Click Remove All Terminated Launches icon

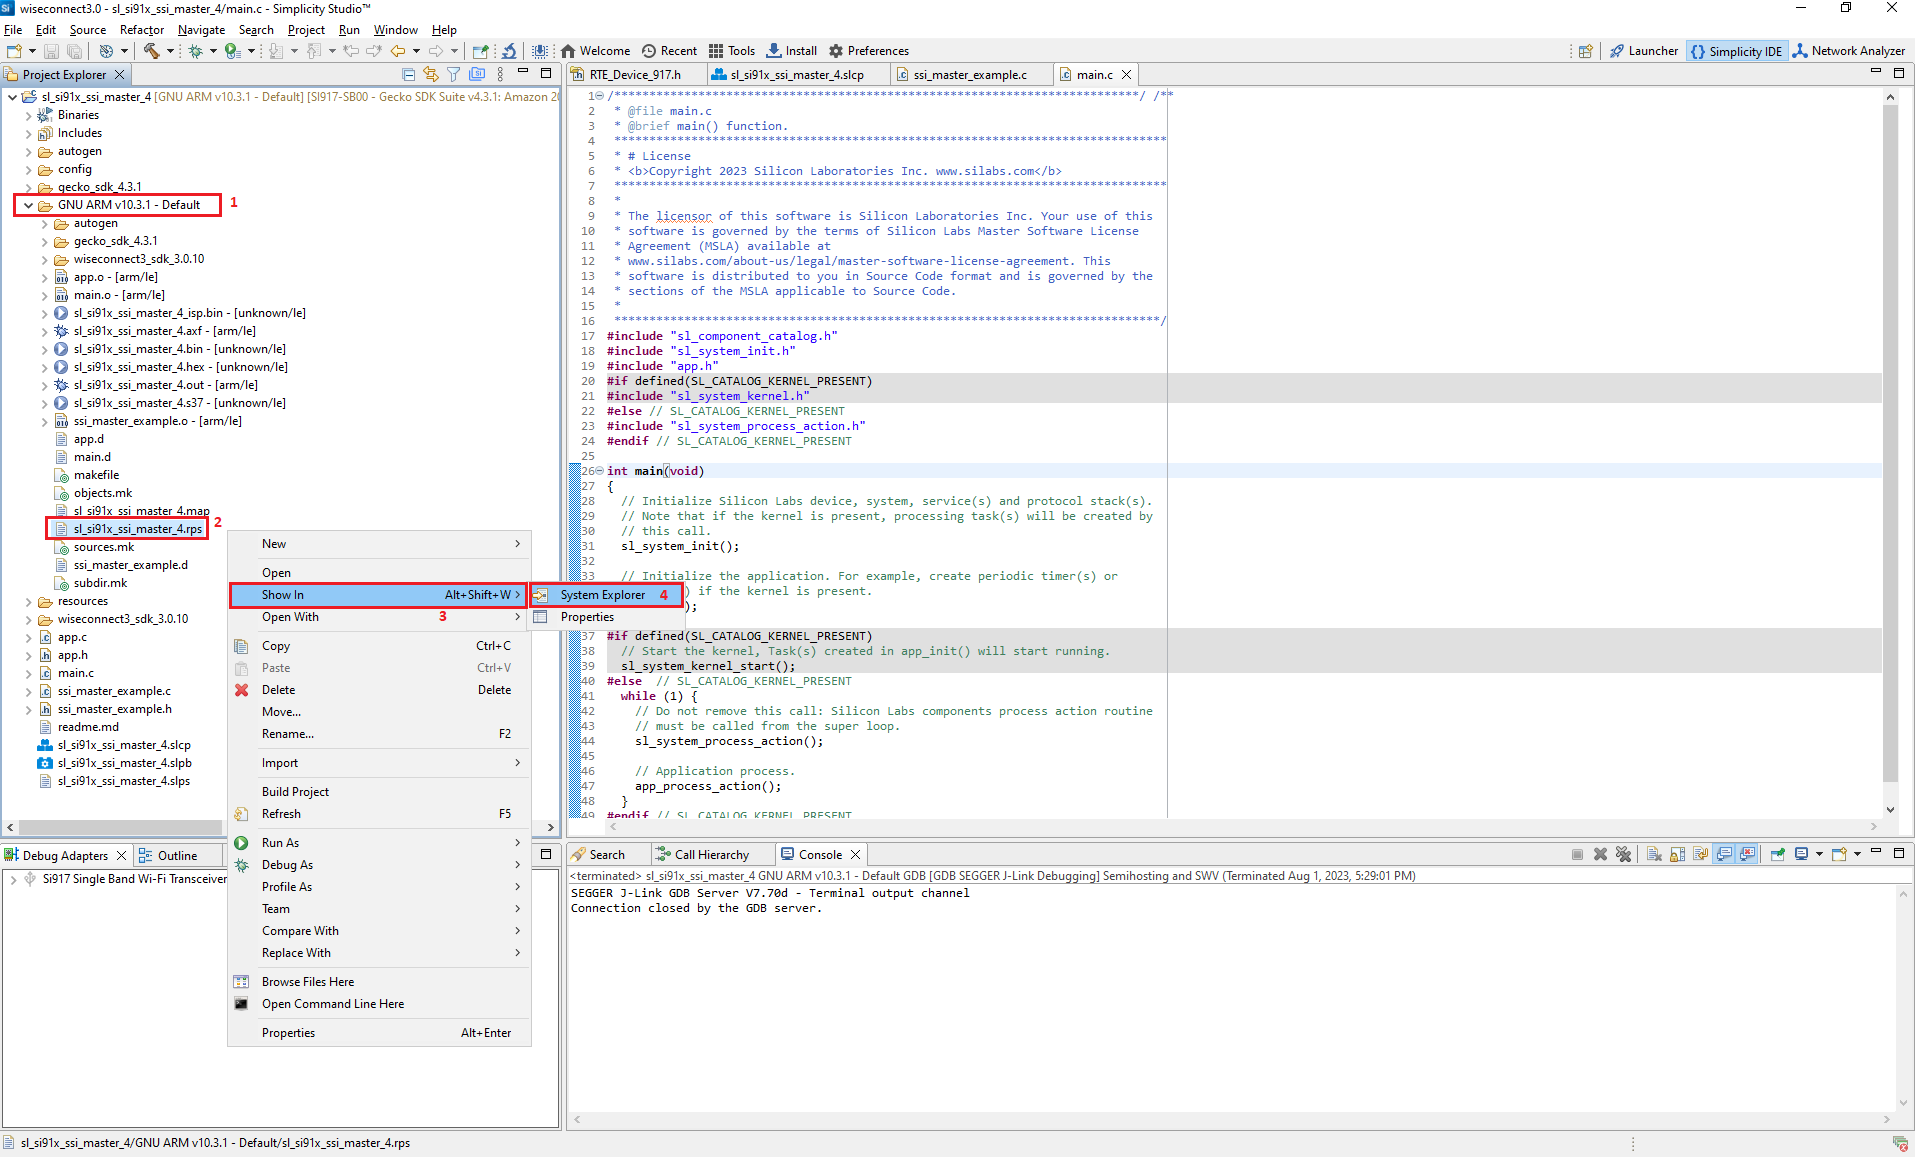1623,855
